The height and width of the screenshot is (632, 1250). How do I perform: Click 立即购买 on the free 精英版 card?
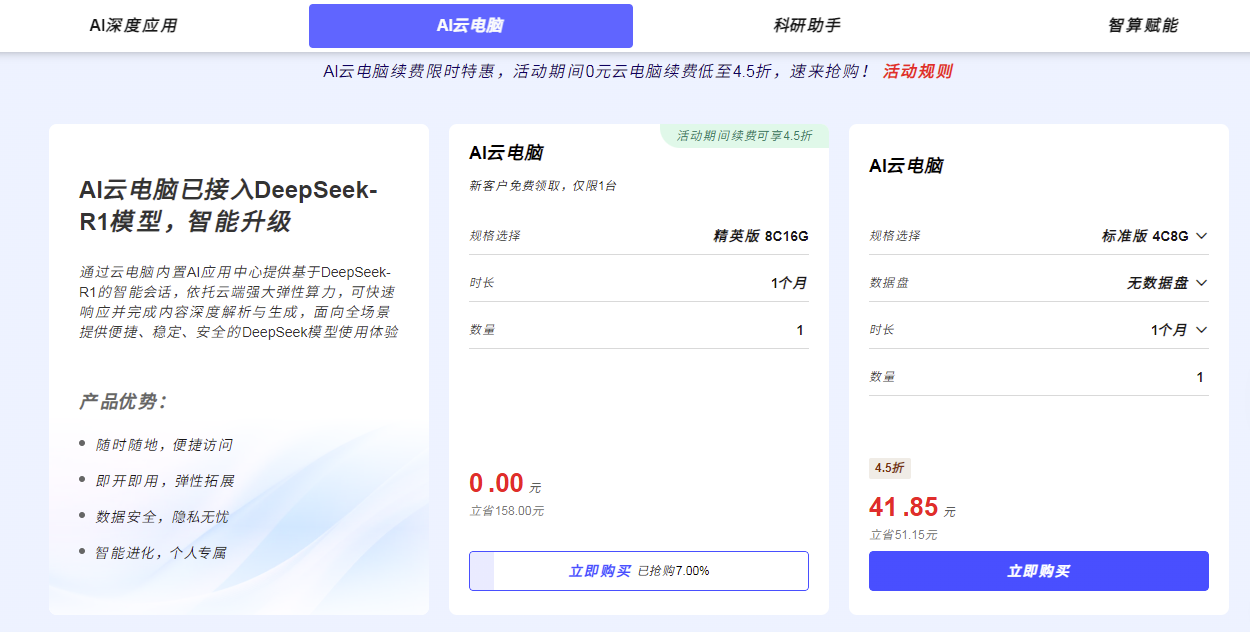pyautogui.click(x=600, y=571)
